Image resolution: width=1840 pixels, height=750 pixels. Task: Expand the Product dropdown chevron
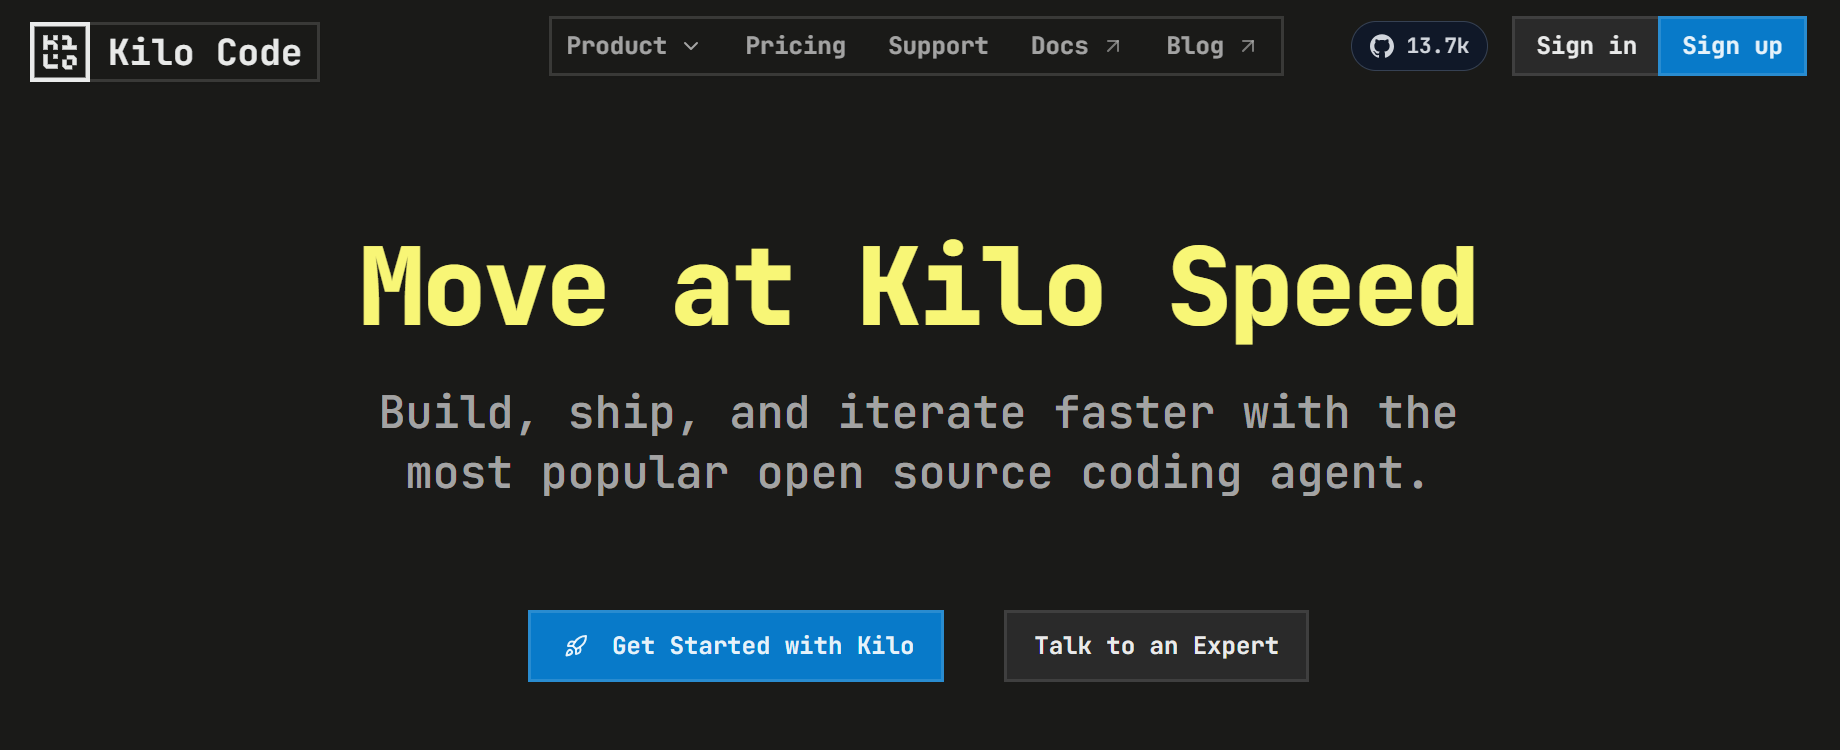click(691, 46)
